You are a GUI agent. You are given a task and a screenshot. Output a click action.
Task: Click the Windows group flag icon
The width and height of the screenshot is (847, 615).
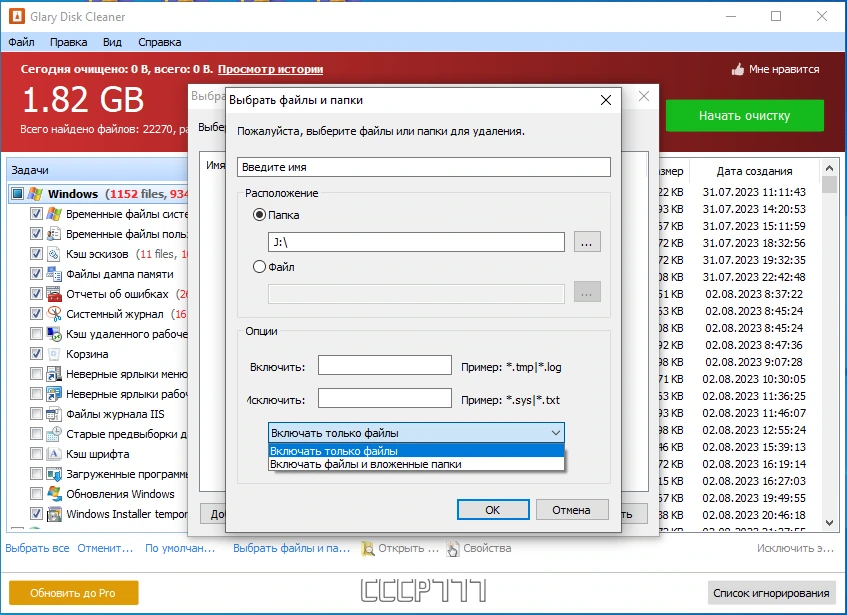click(36, 193)
